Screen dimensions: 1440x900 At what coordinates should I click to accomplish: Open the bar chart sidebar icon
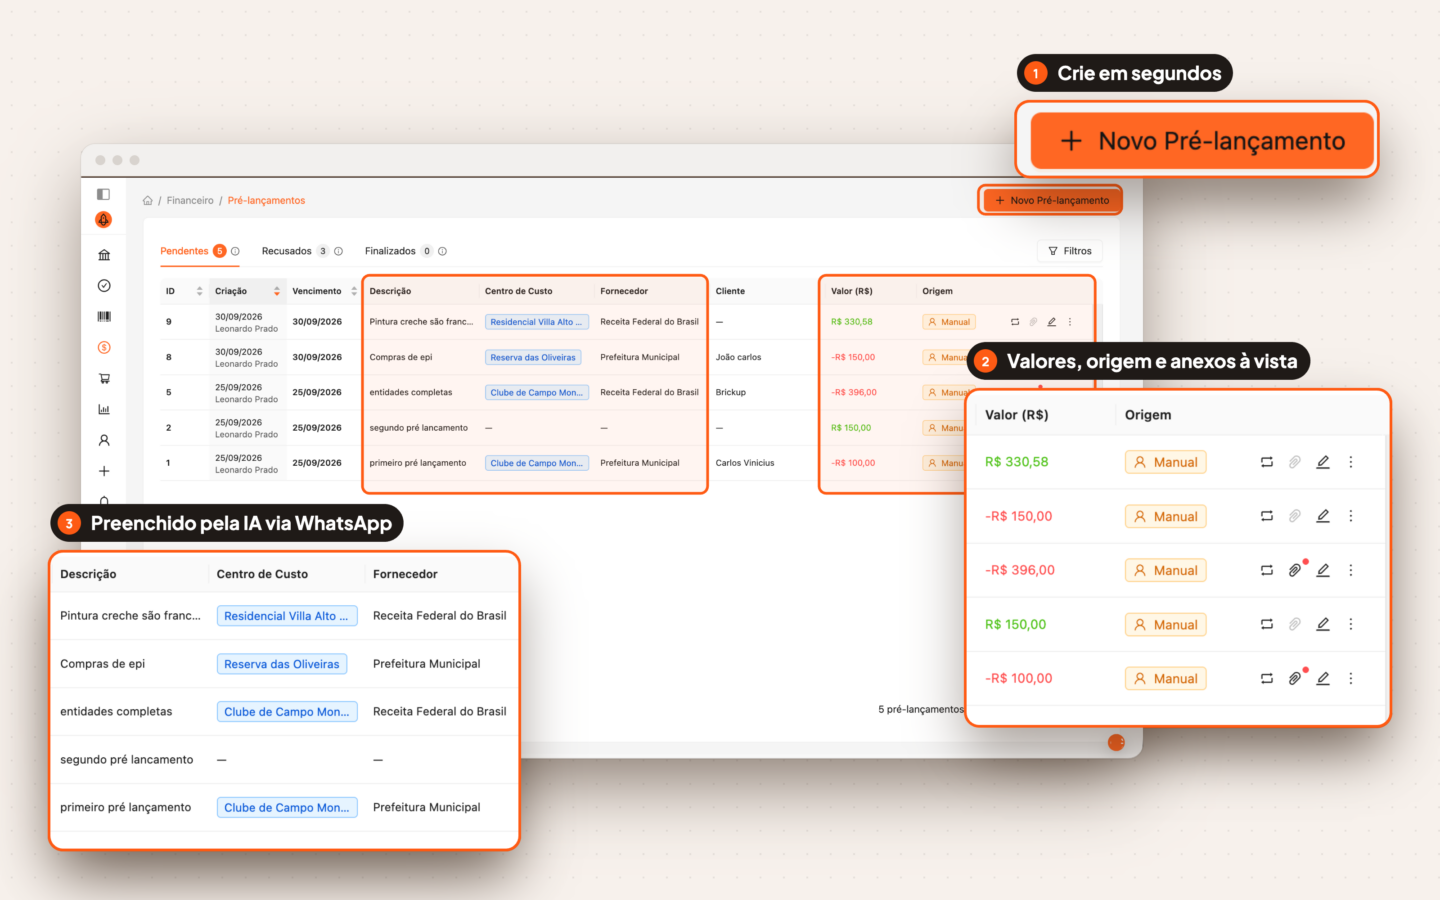coord(104,409)
